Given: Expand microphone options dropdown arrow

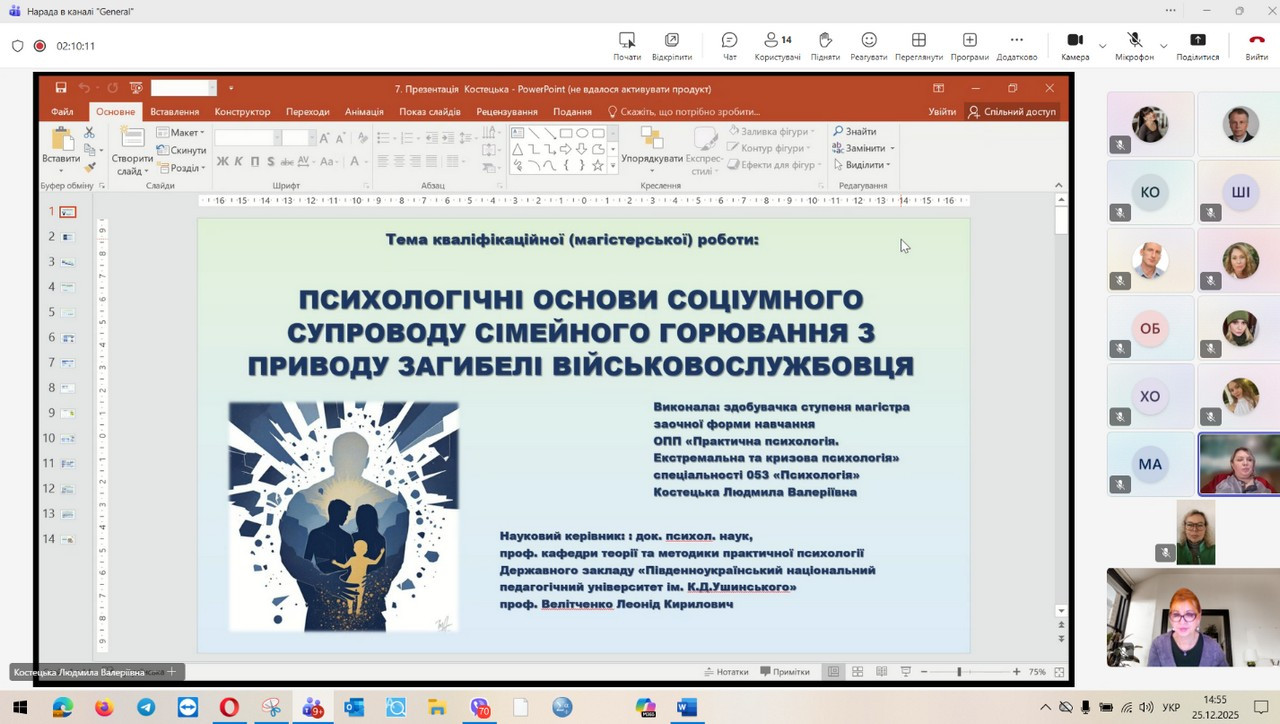Looking at the screenshot, I should click(x=1163, y=46).
